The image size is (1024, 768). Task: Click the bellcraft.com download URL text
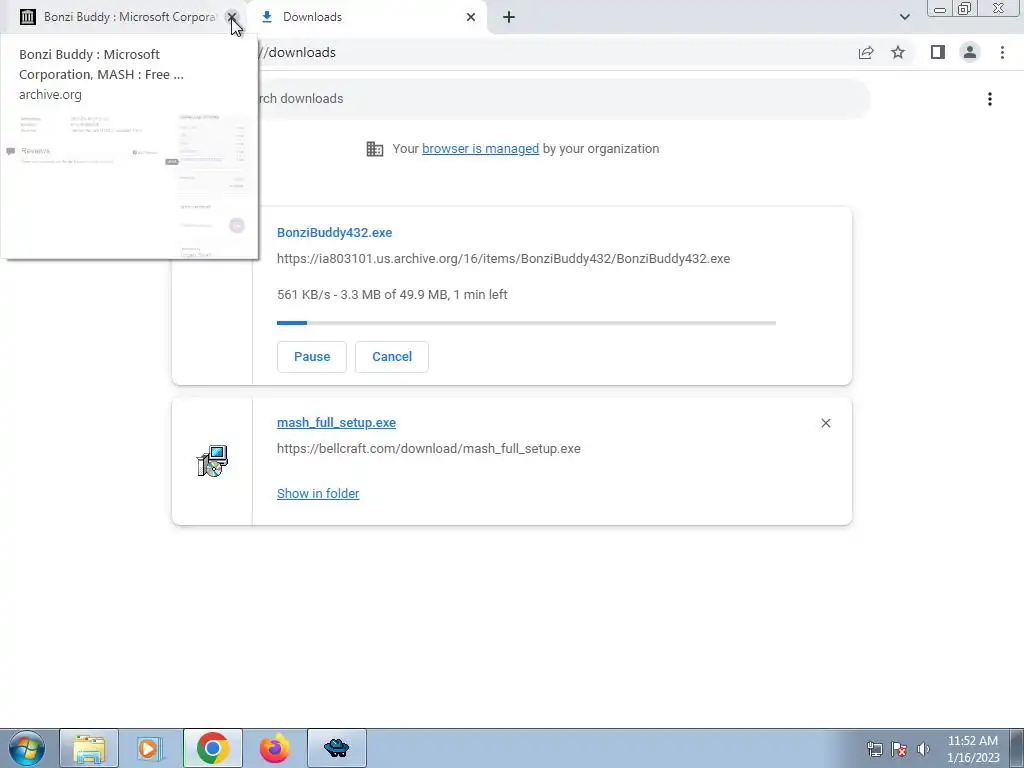(x=428, y=449)
